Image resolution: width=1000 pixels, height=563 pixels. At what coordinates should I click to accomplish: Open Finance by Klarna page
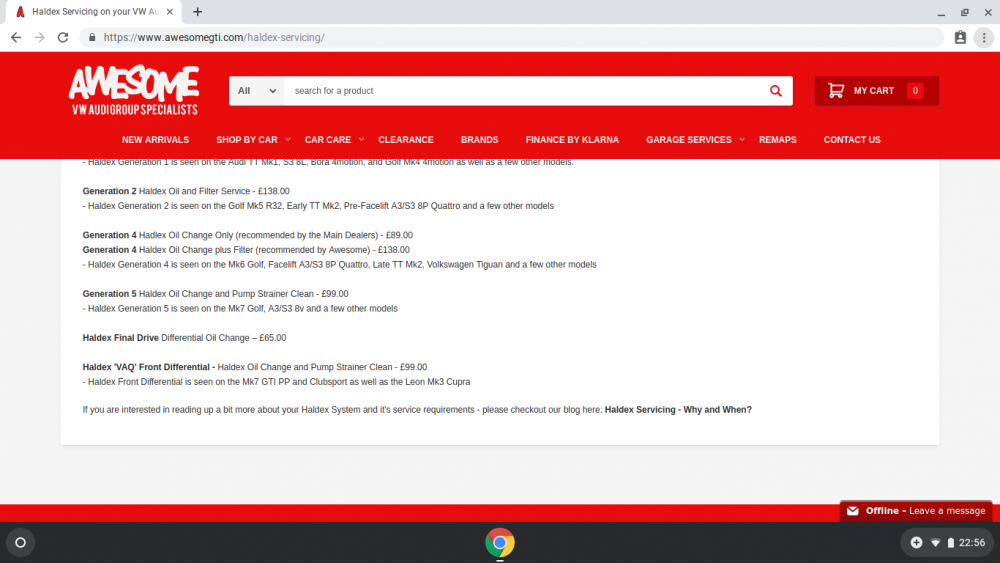[572, 140]
